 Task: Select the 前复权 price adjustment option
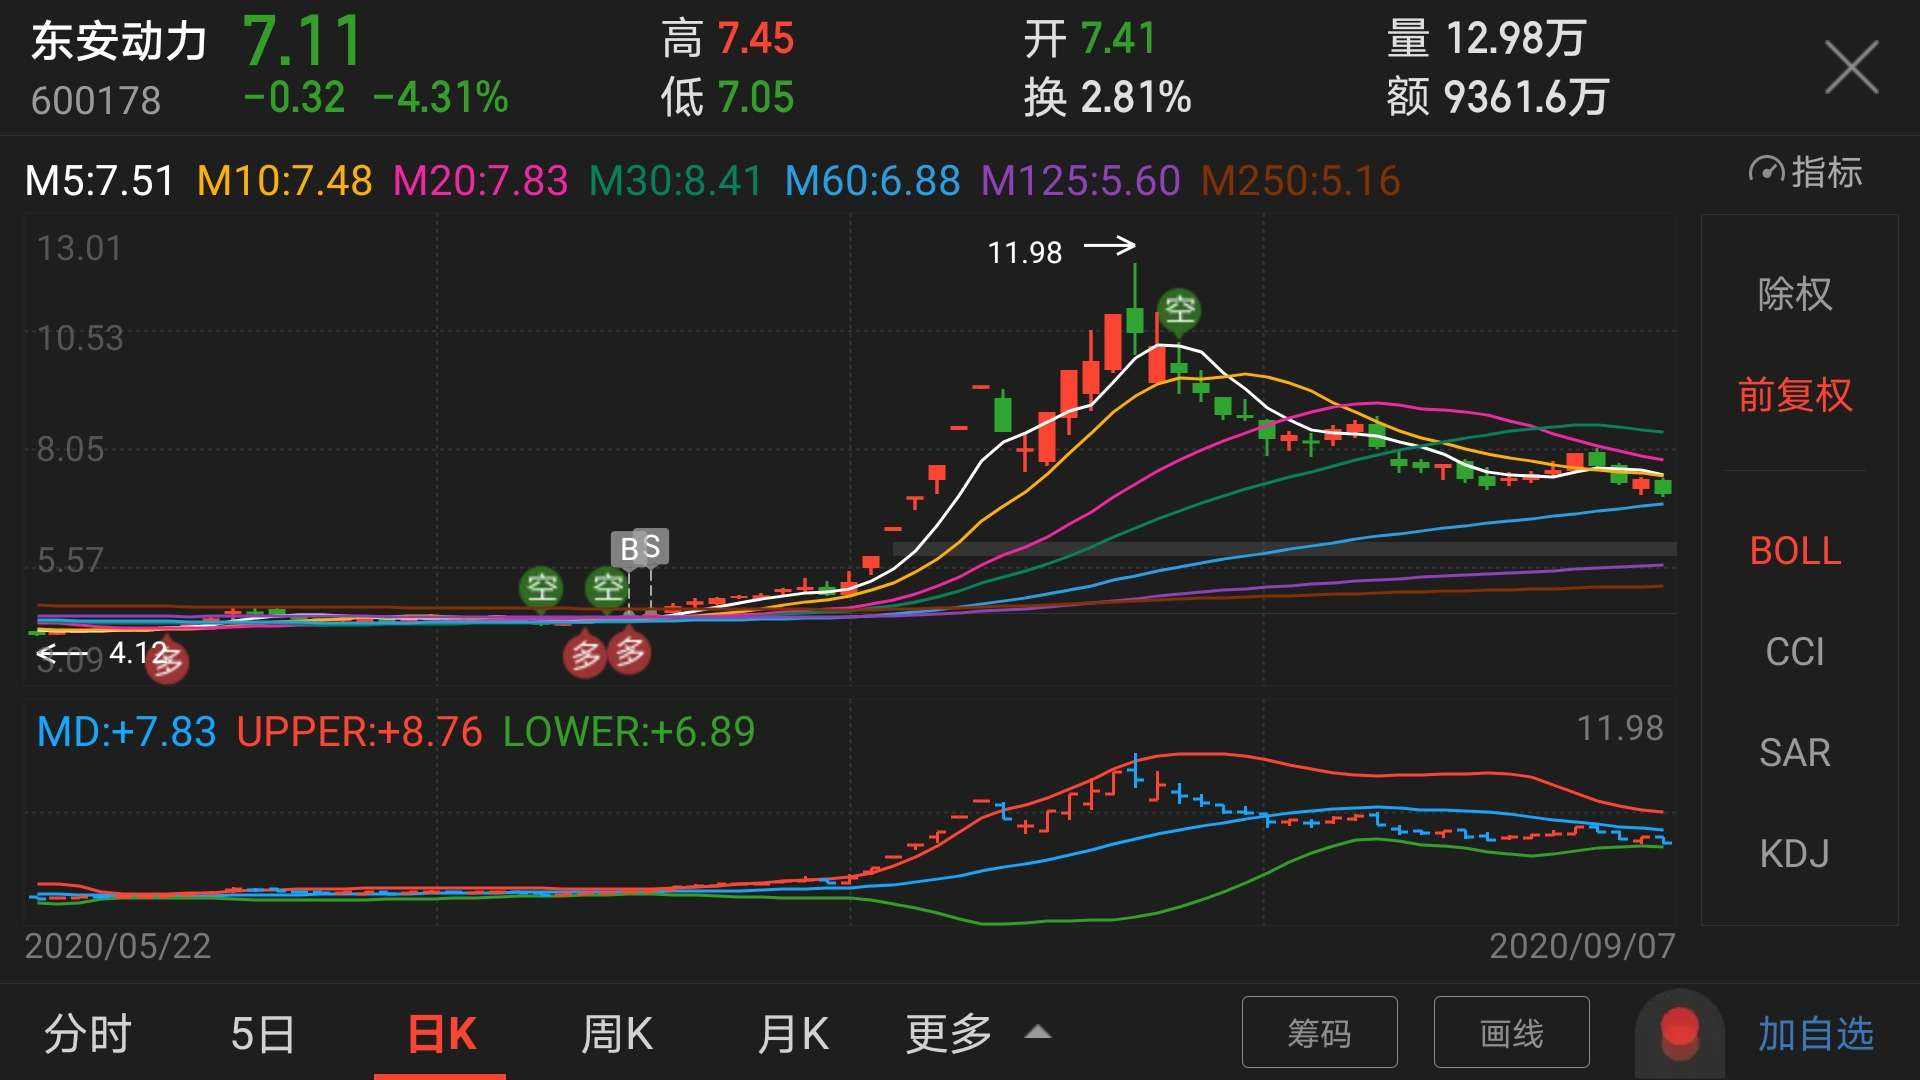(x=1795, y=395)
